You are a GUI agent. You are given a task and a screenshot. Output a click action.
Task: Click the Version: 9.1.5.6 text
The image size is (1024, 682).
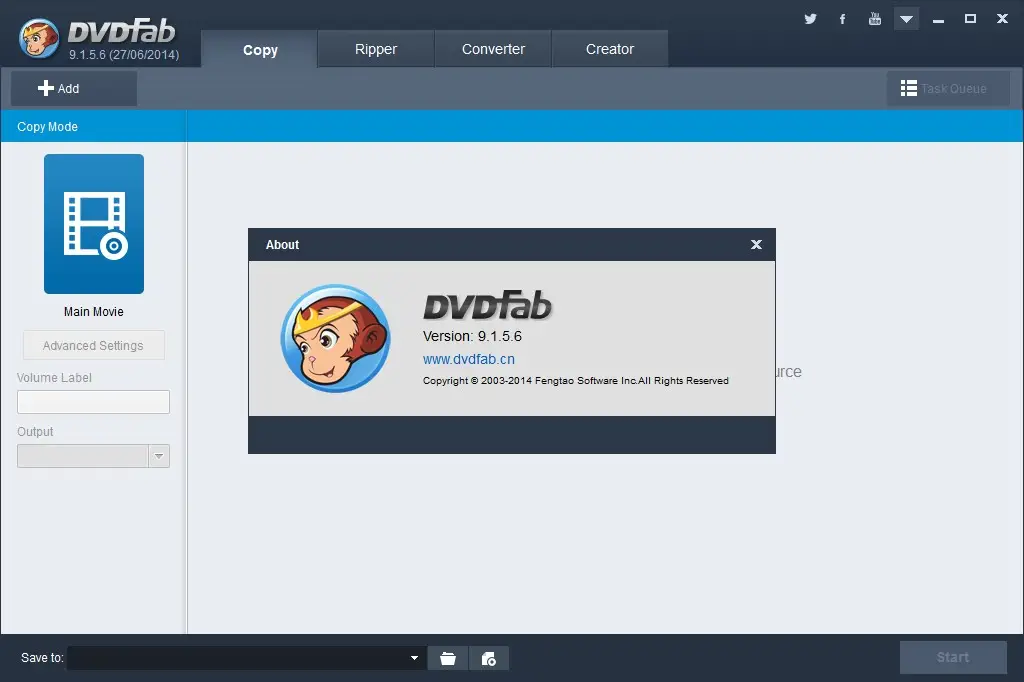(472, 336)
